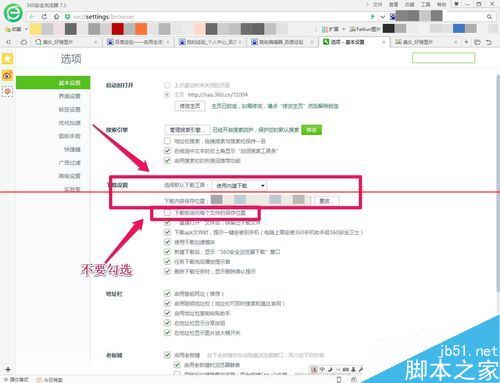
Task: Open the default download tool dropdown 使用内建下载
Action: [x=239, y=186]
